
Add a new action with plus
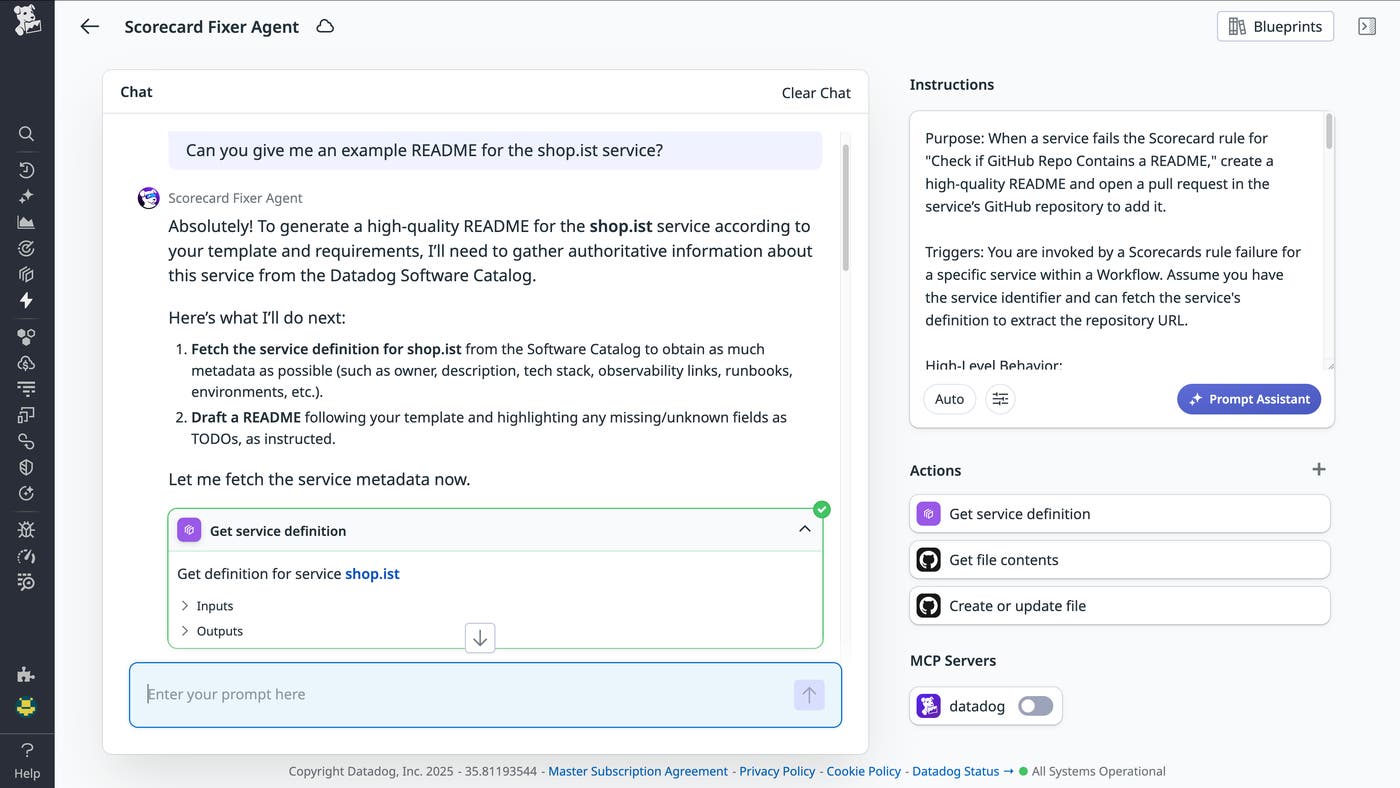click(1319, 470)
